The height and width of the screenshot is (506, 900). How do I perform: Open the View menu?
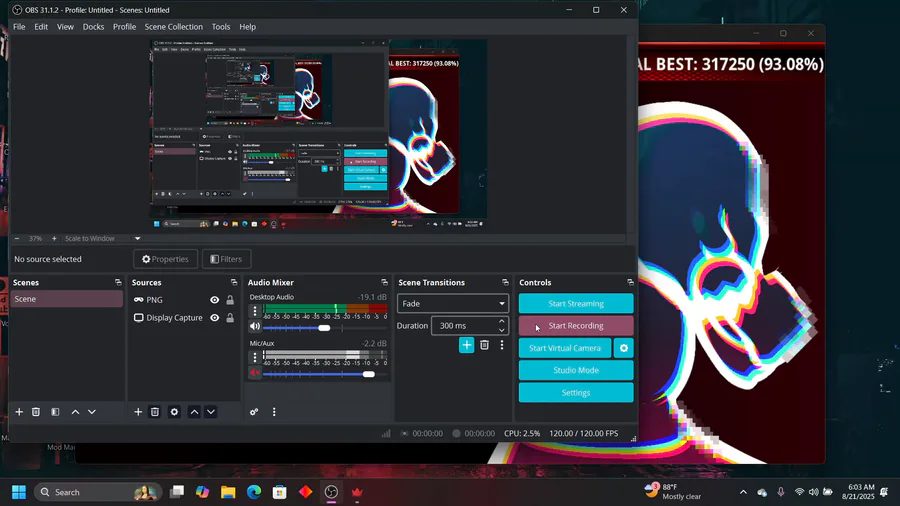point(65,27)
